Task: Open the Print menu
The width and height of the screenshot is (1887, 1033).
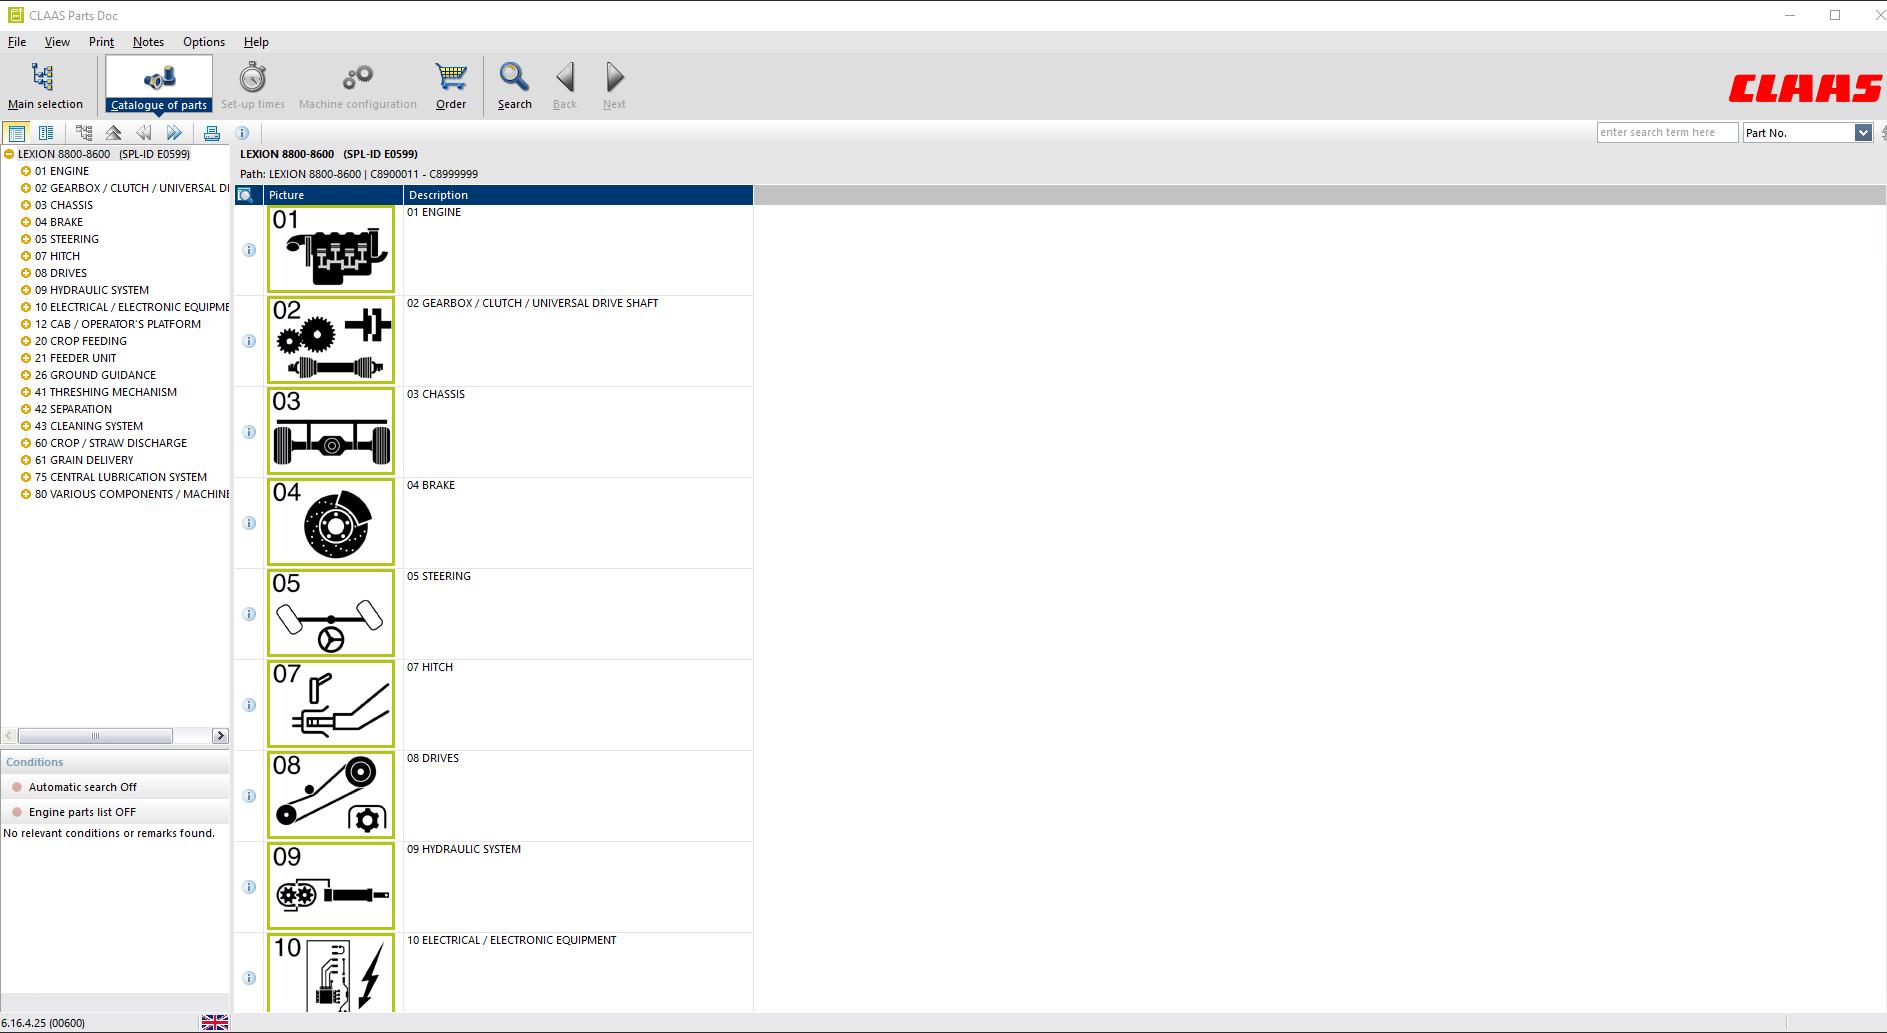Action: coord(101,42)
